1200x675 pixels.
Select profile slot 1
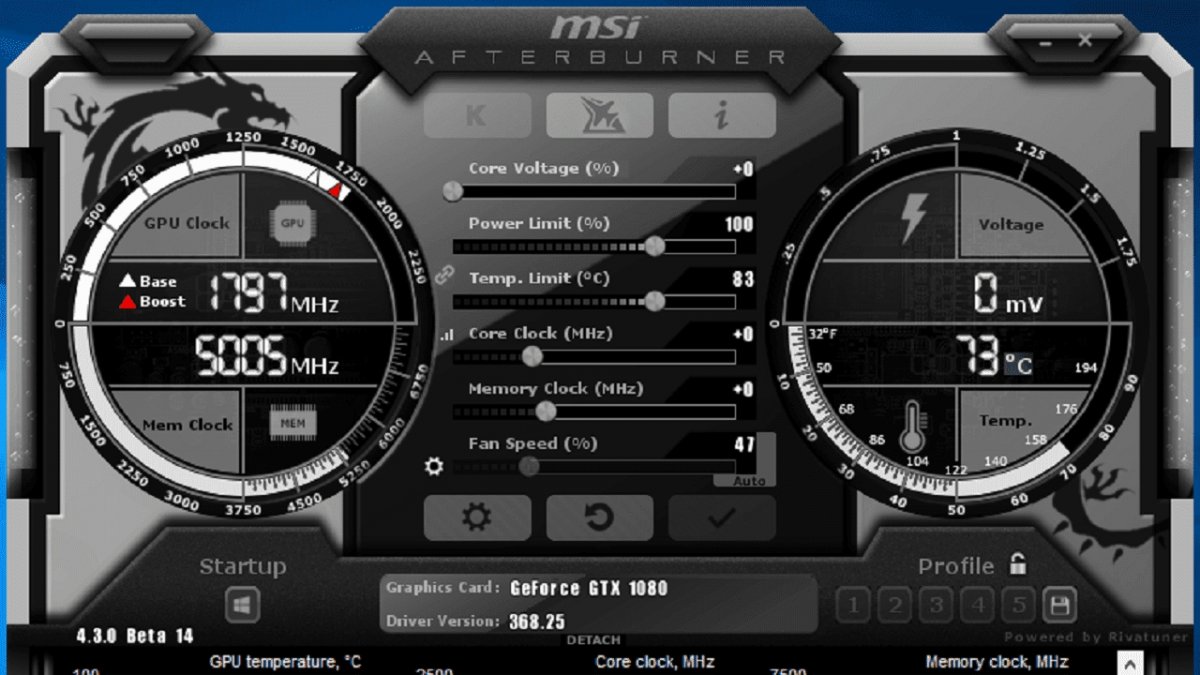(x=853, y=604)
